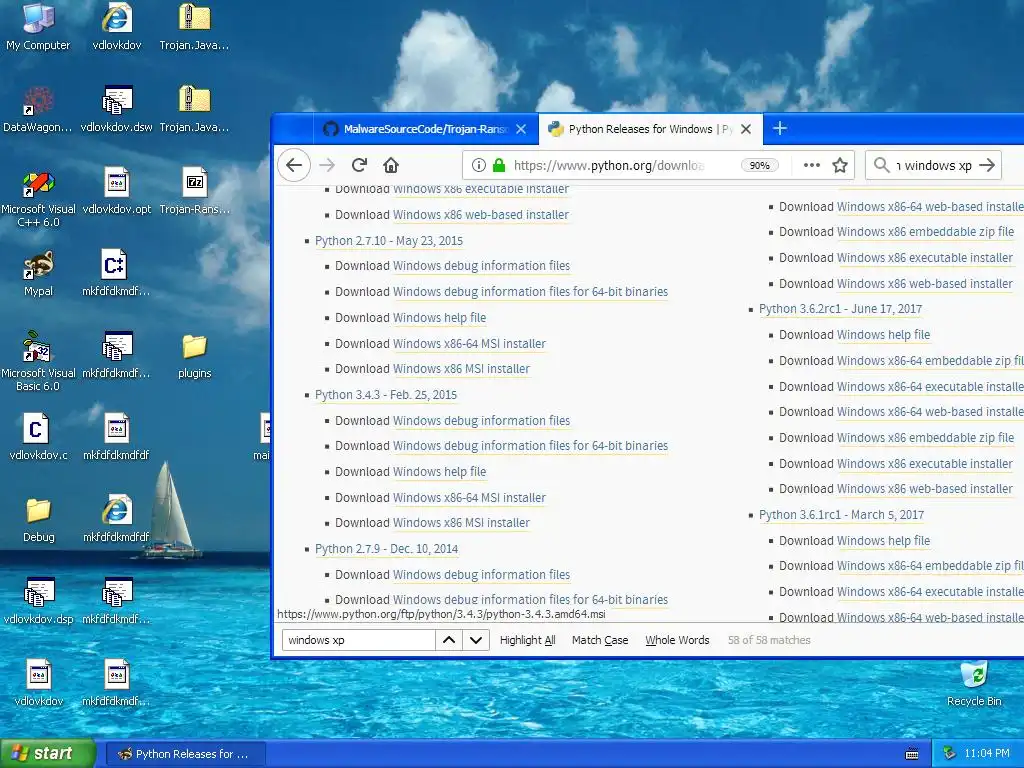Click the search magnifier icon
The image size is (1024, 768).
(x=882, y=165)
